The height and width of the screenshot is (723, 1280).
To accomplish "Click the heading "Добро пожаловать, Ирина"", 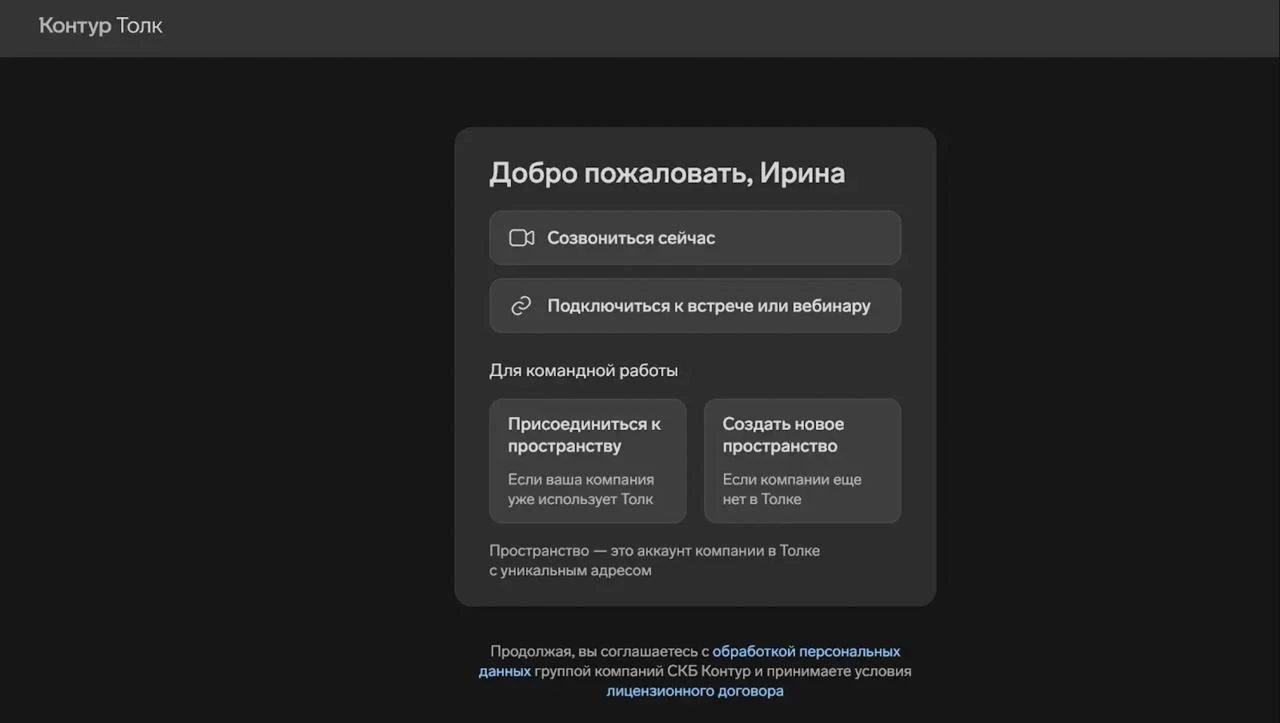I will [x=667, y=172].
